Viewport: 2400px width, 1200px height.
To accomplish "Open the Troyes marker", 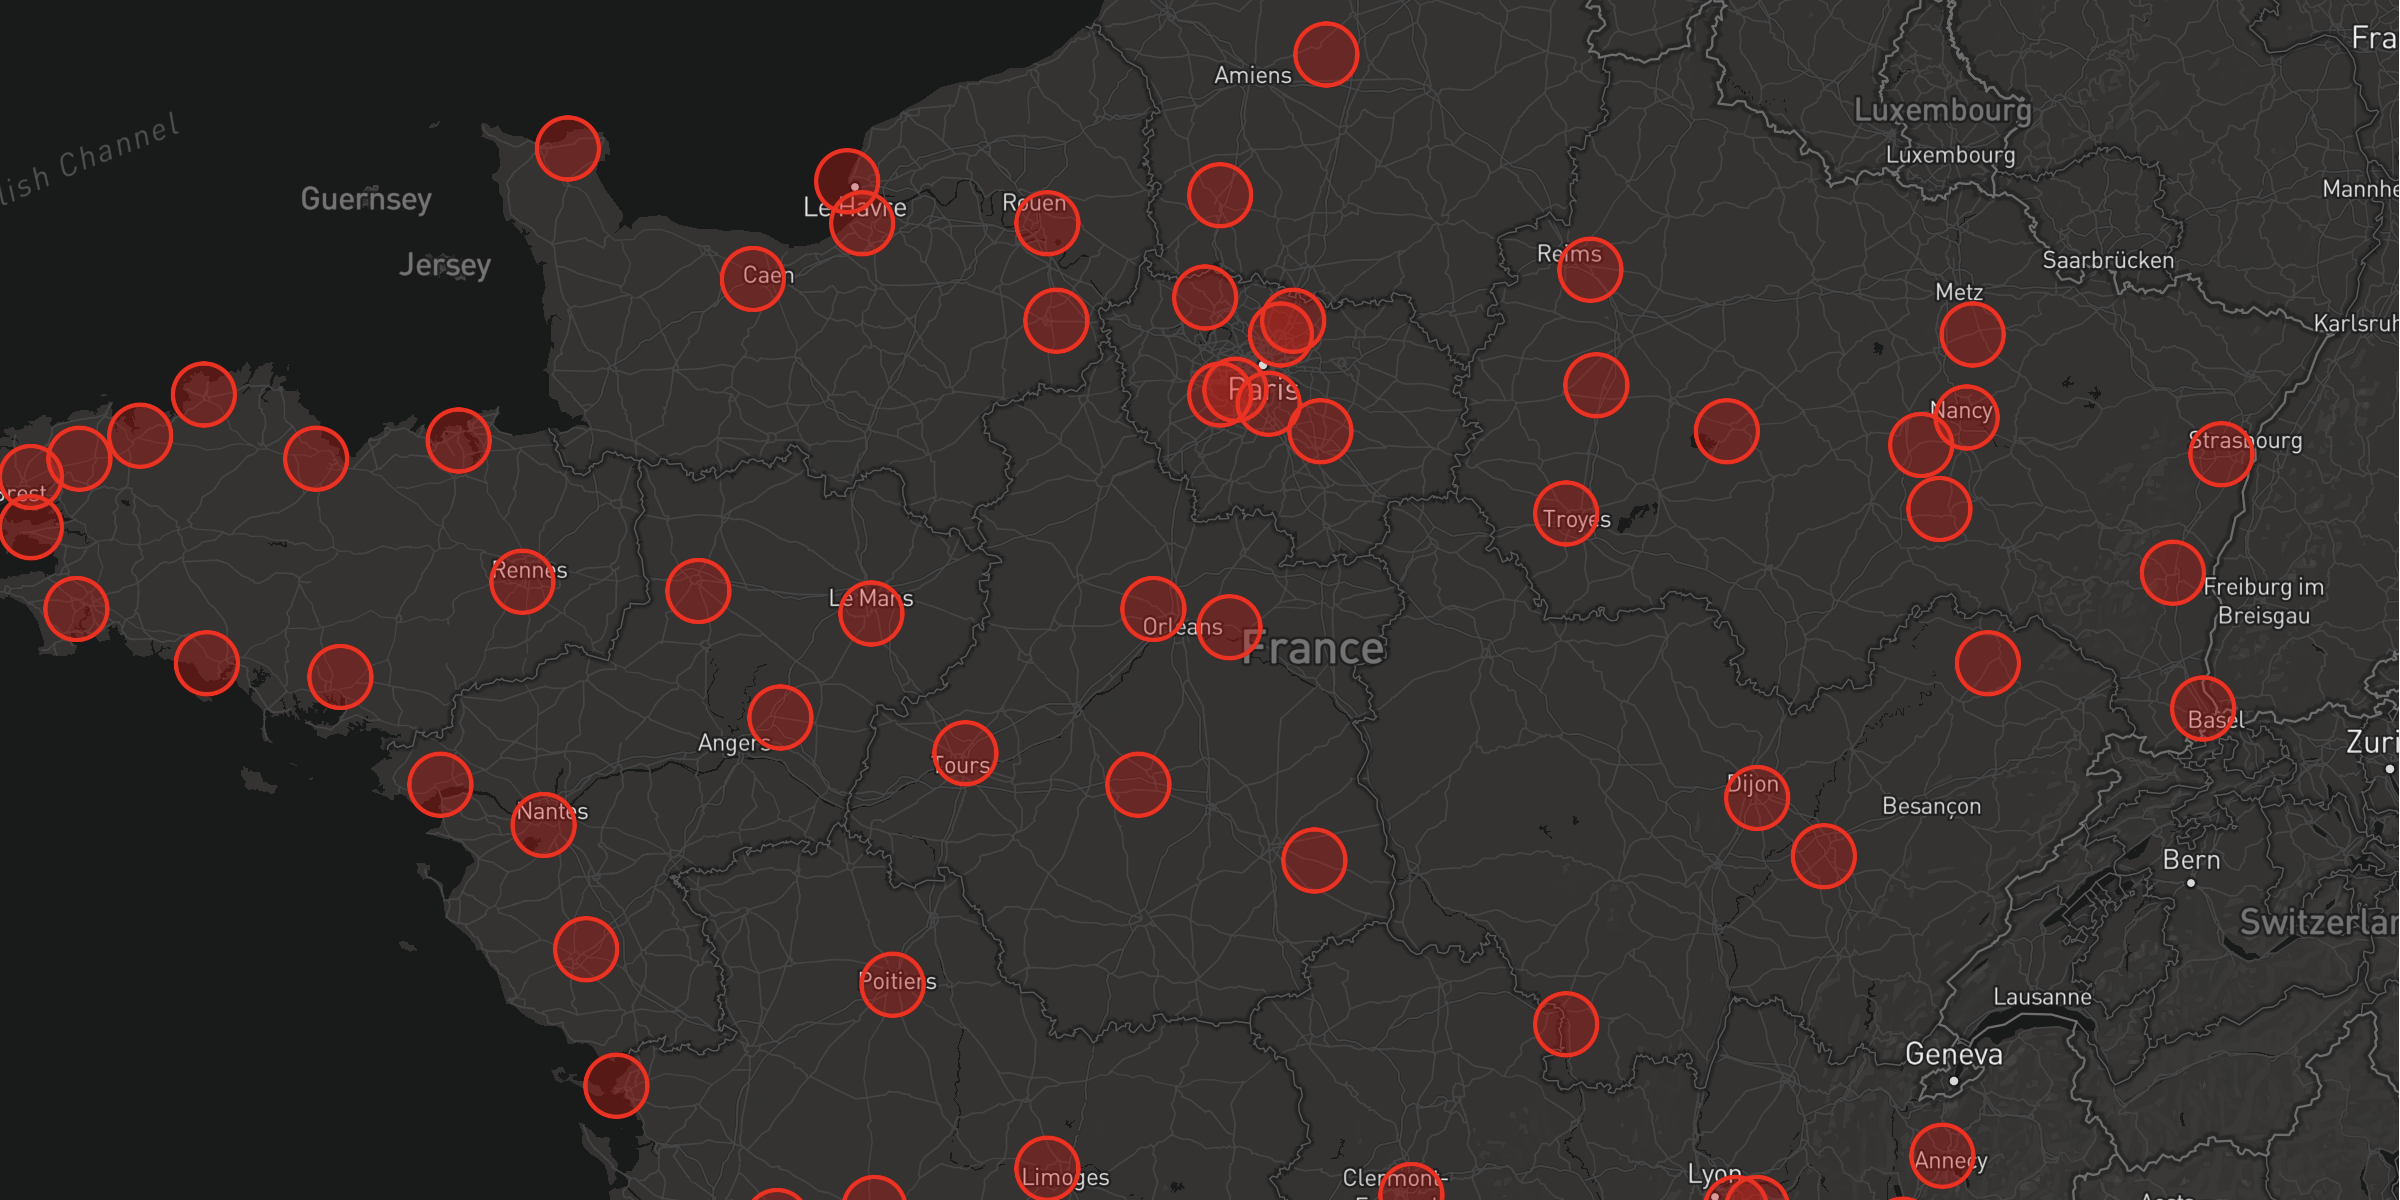I will pyautogui.click(x=1565, y=513).
